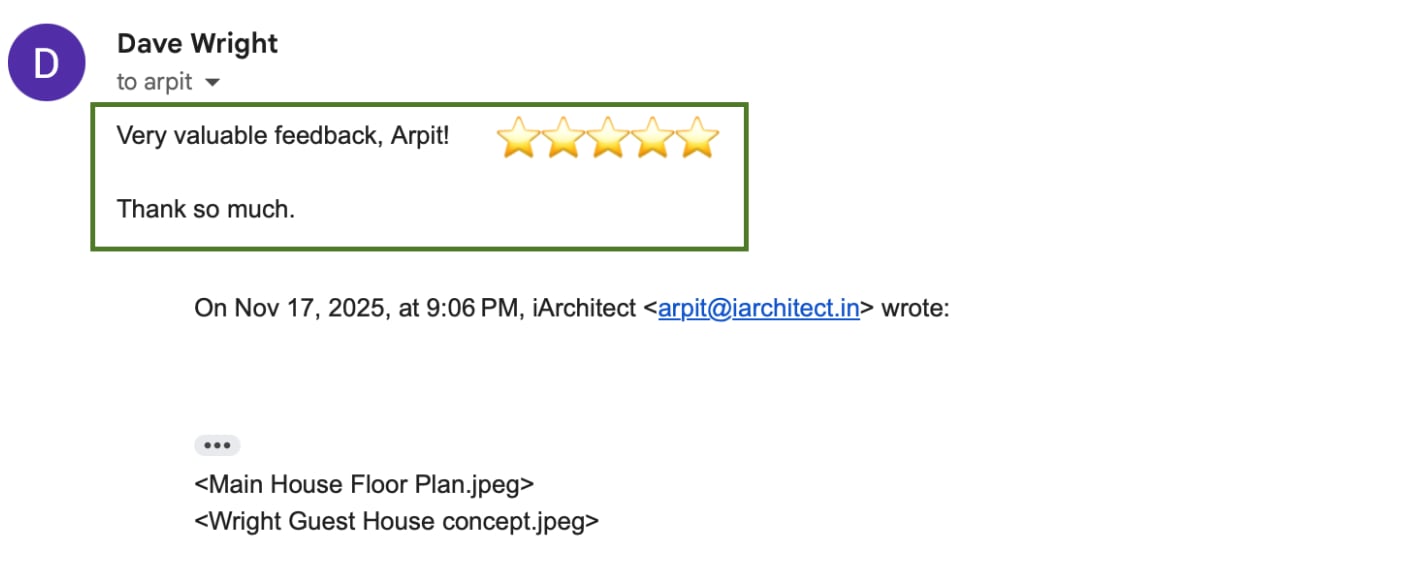Click the 'Main House Floor Plan.jpeg' attachment reference
This screenshot has width=1402, height=573.
pos(364,485)
